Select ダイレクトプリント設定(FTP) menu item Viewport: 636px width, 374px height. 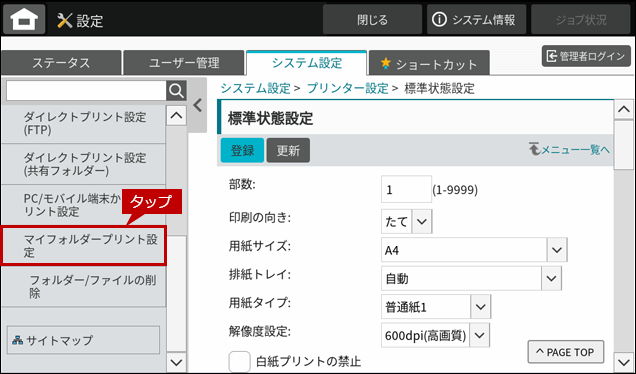tap(83, 124)
